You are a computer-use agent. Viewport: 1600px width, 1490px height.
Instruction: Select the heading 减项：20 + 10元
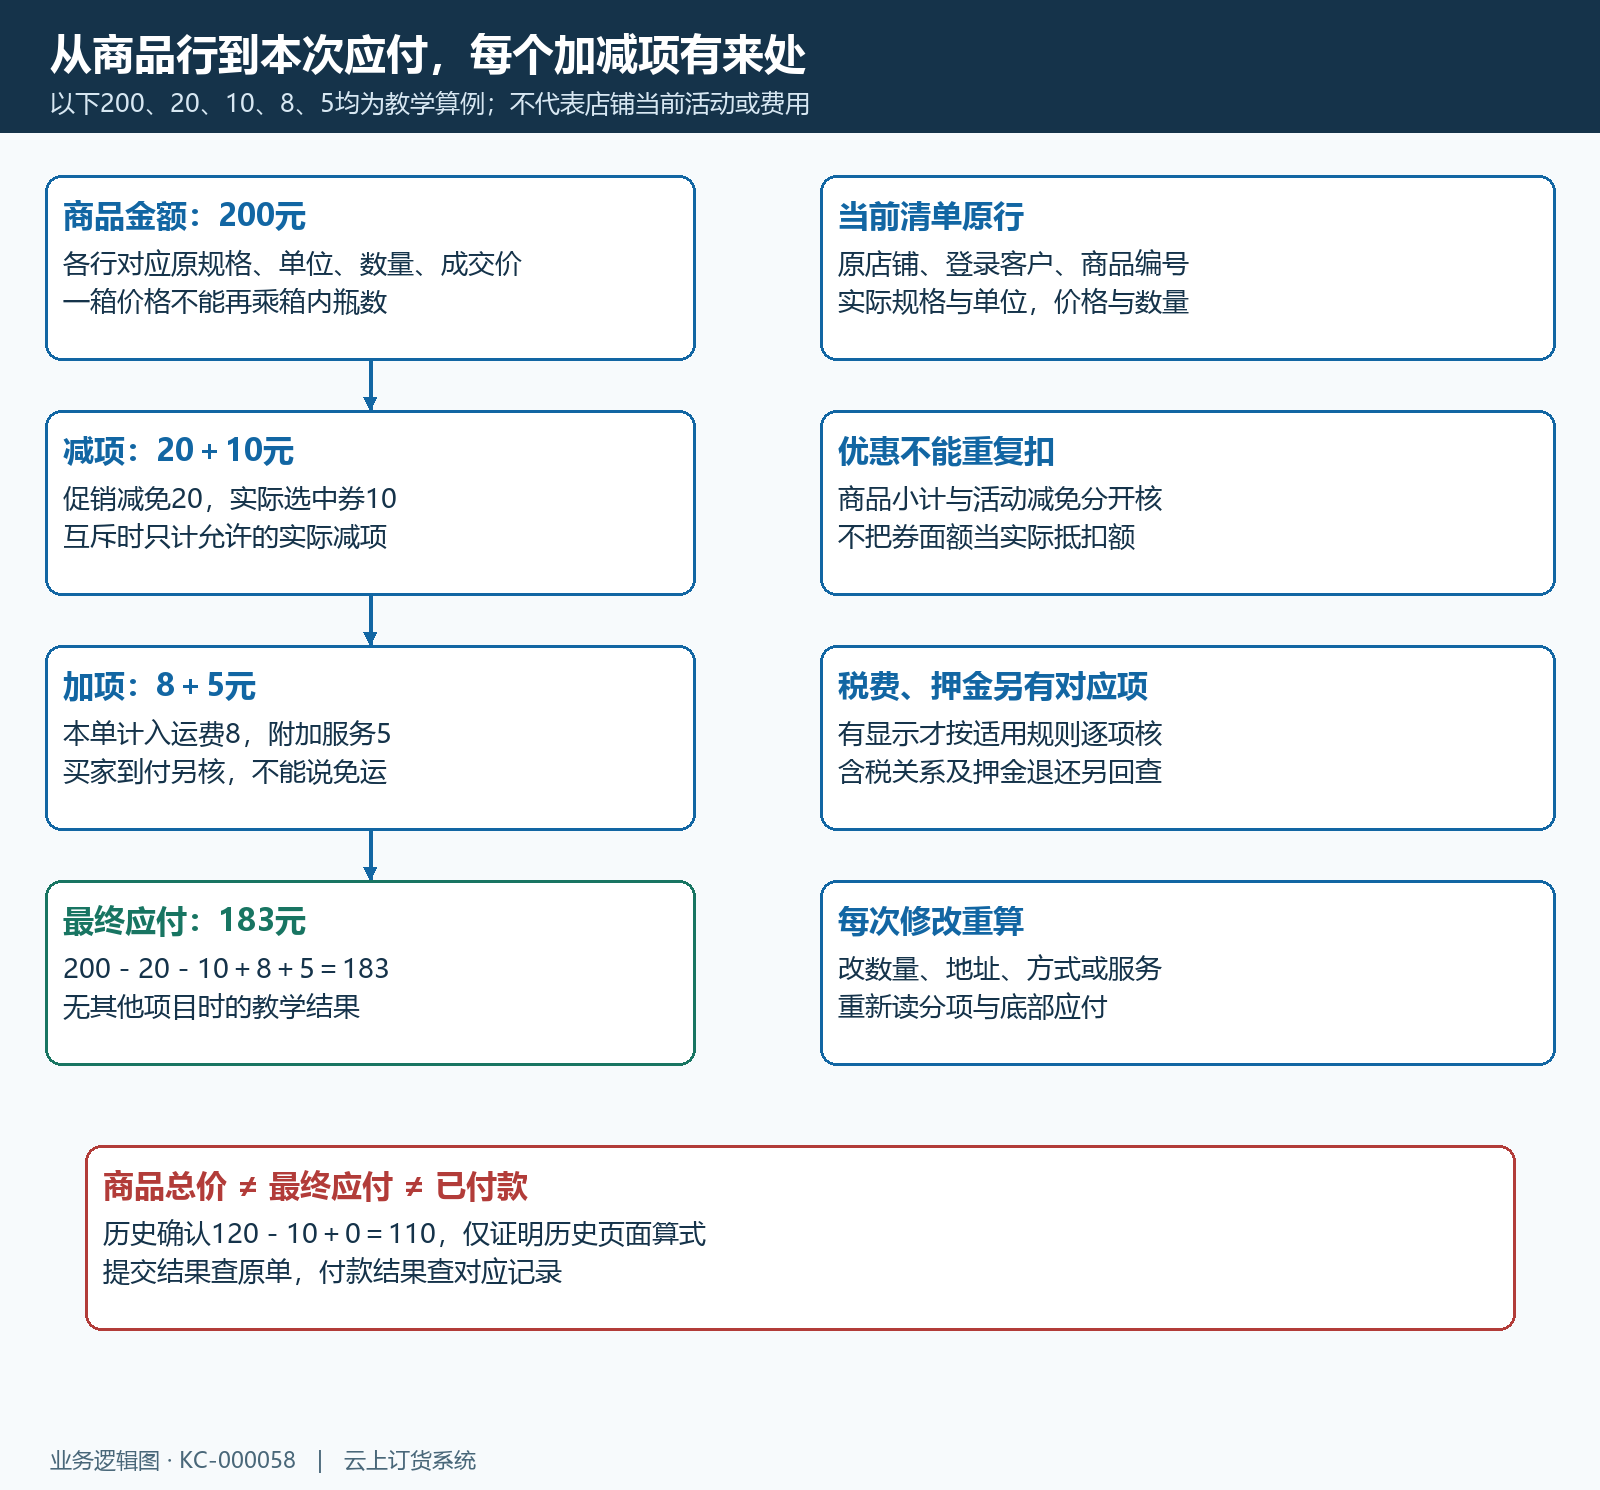178,451
